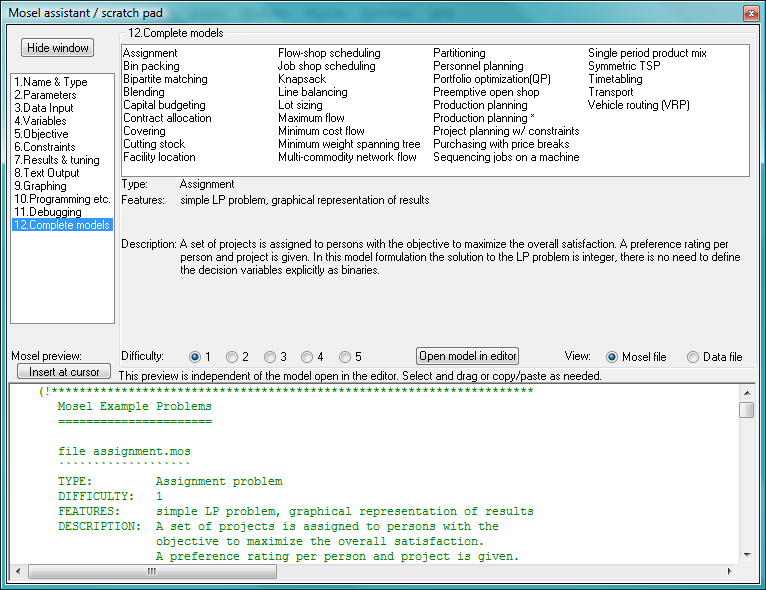This screenshot has width=766, height=590.
Task: Choose the Knapsack model
Action: [x=301, y=79]
